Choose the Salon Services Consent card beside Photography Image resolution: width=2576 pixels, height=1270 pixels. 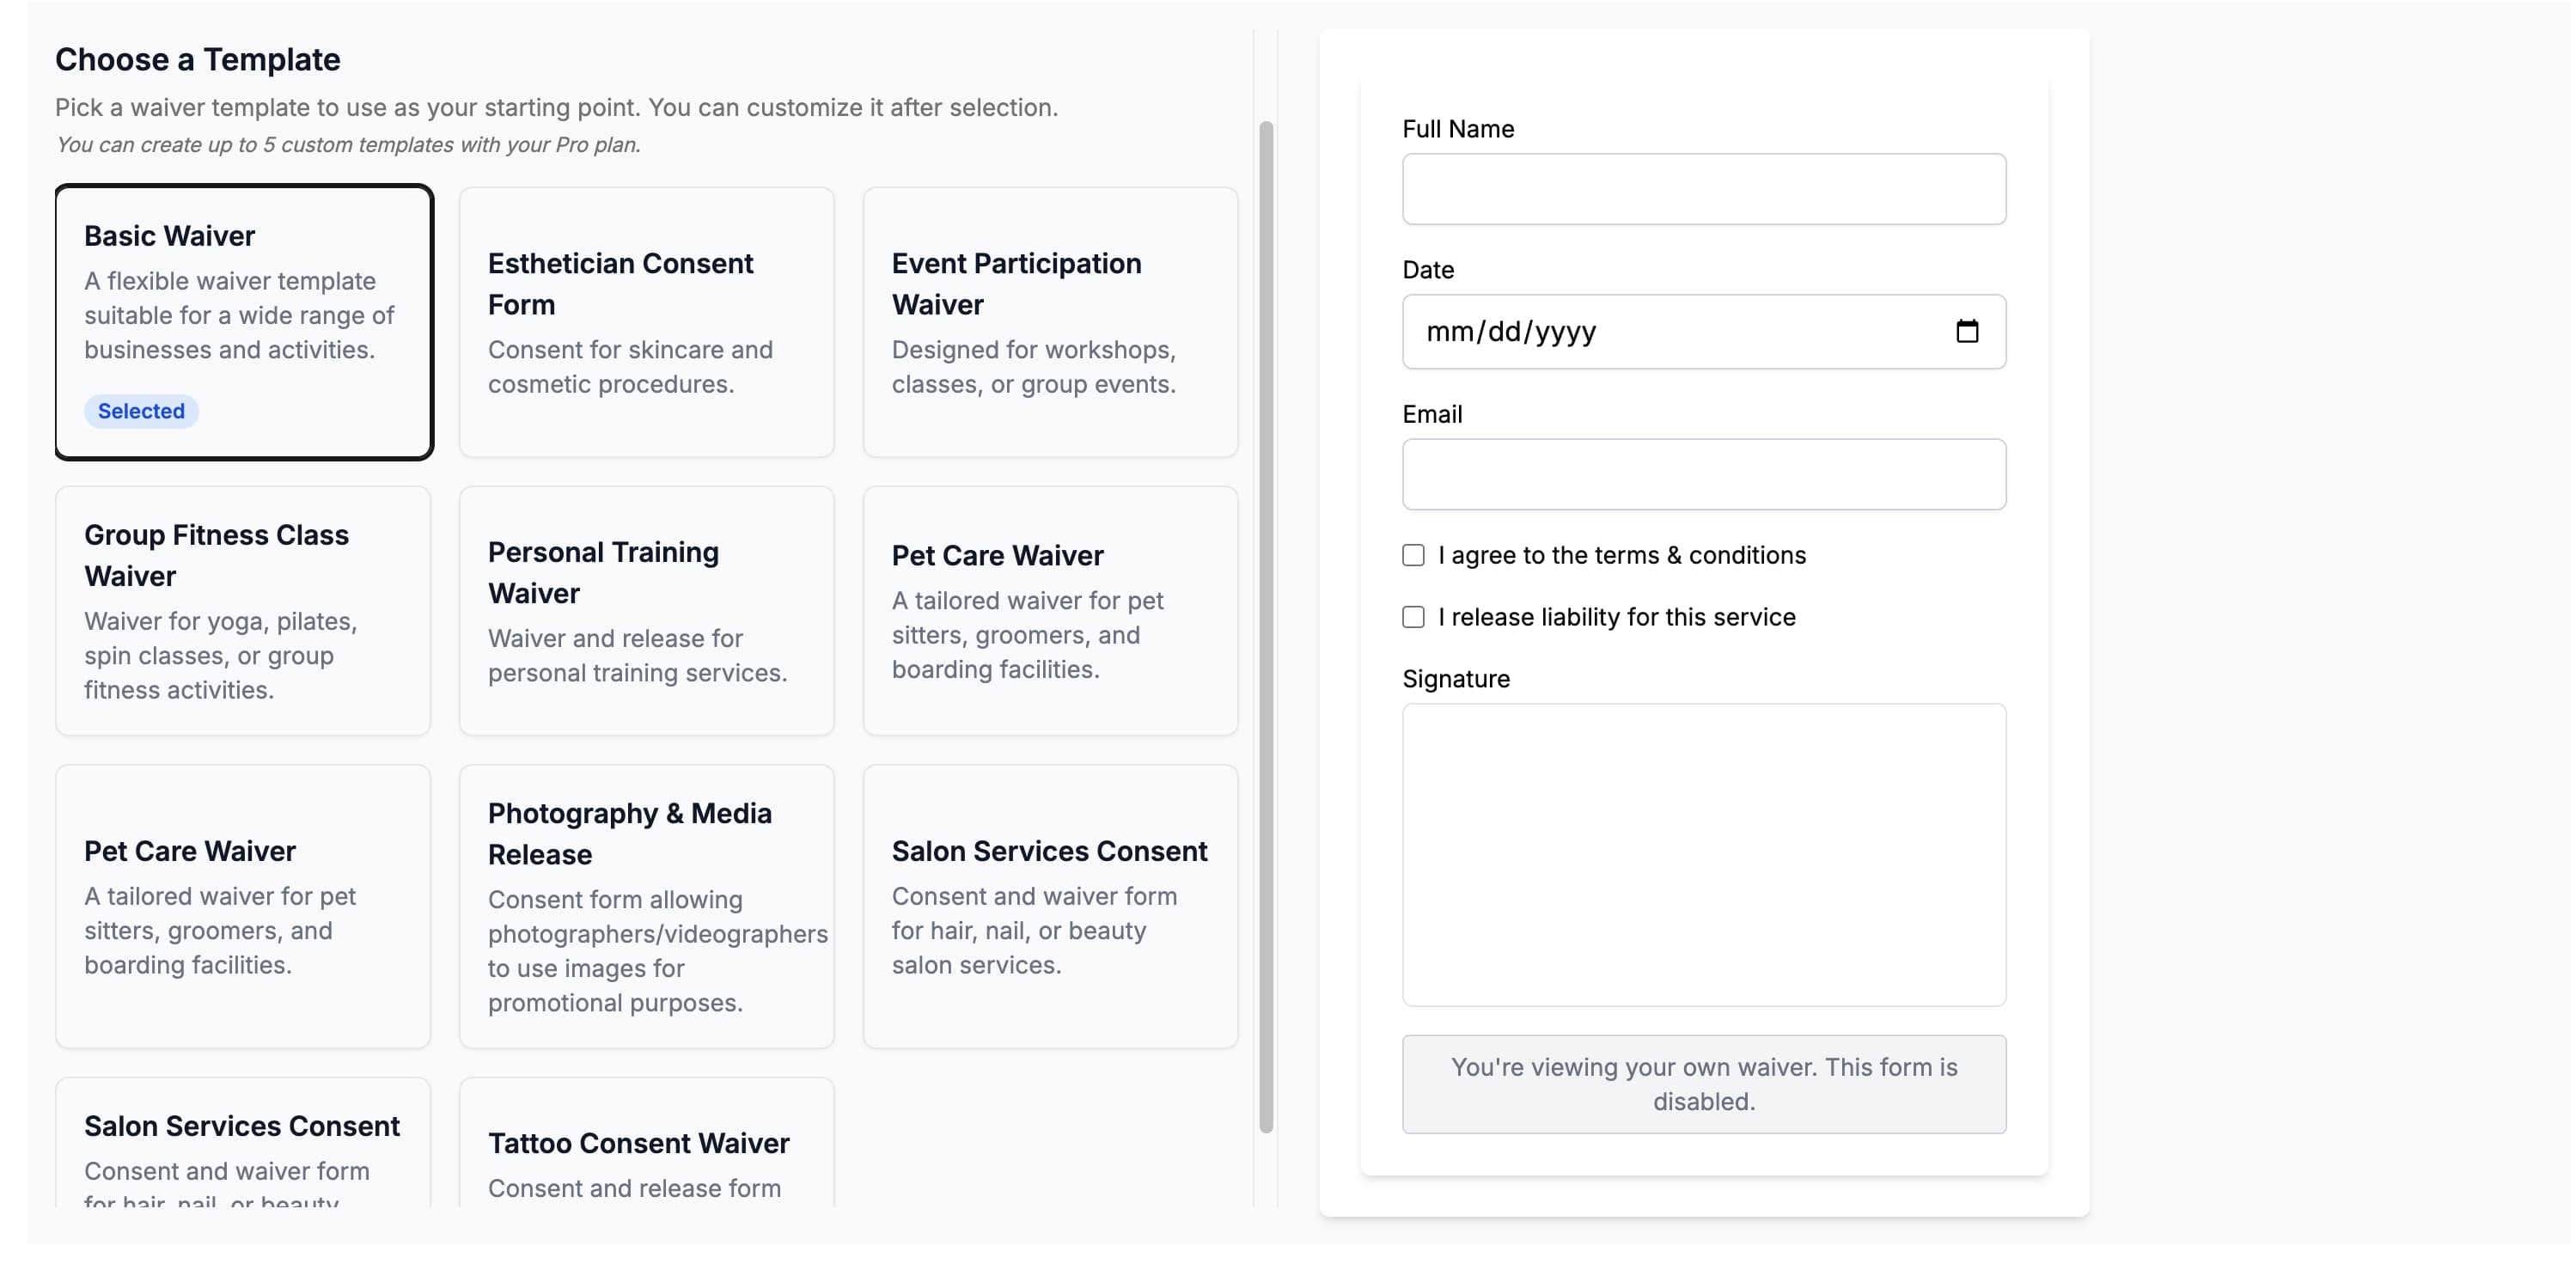point(1050,905)
